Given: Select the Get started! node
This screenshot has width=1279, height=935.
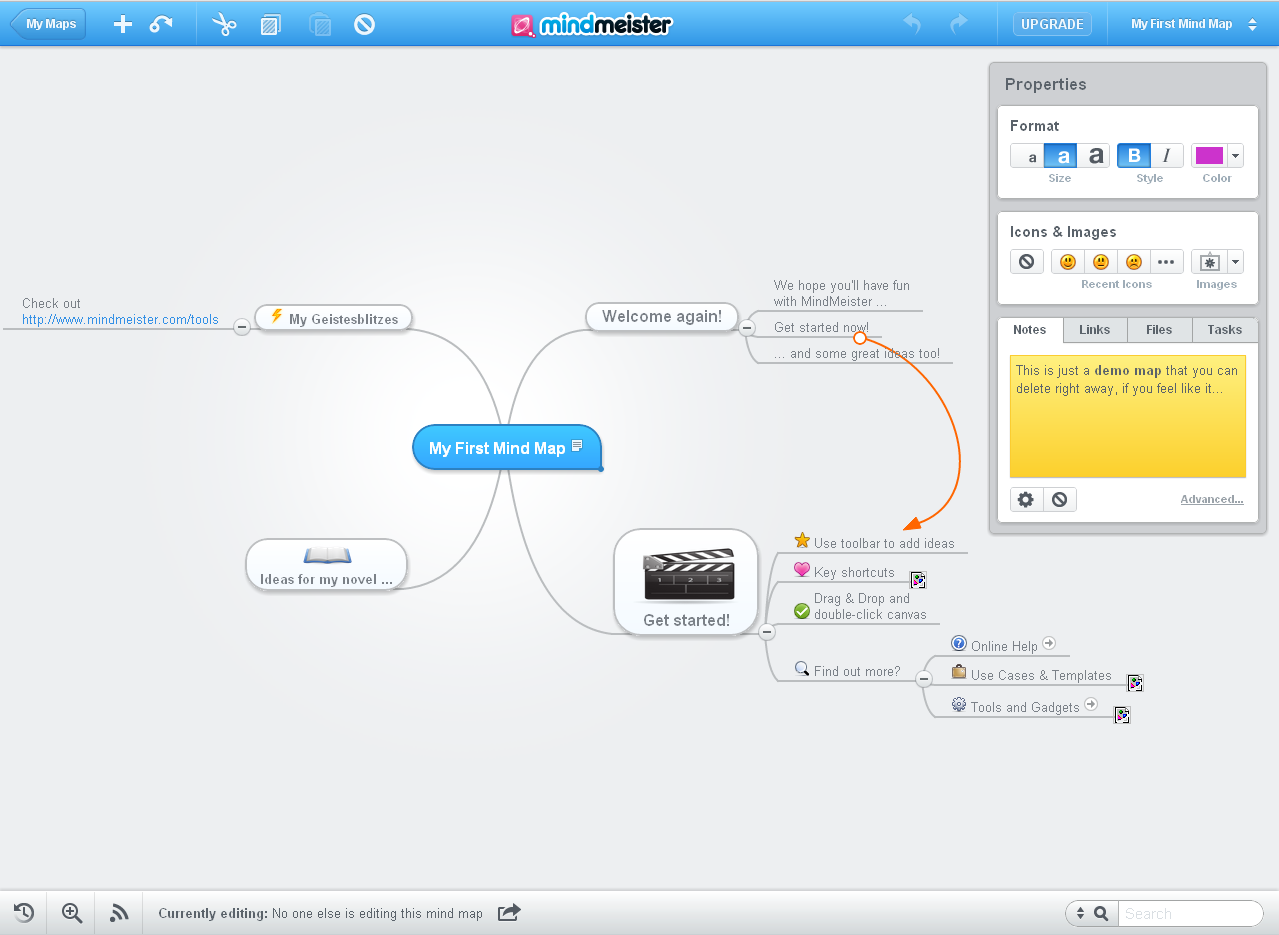Looking at the screenshot, I should (686, 582).
